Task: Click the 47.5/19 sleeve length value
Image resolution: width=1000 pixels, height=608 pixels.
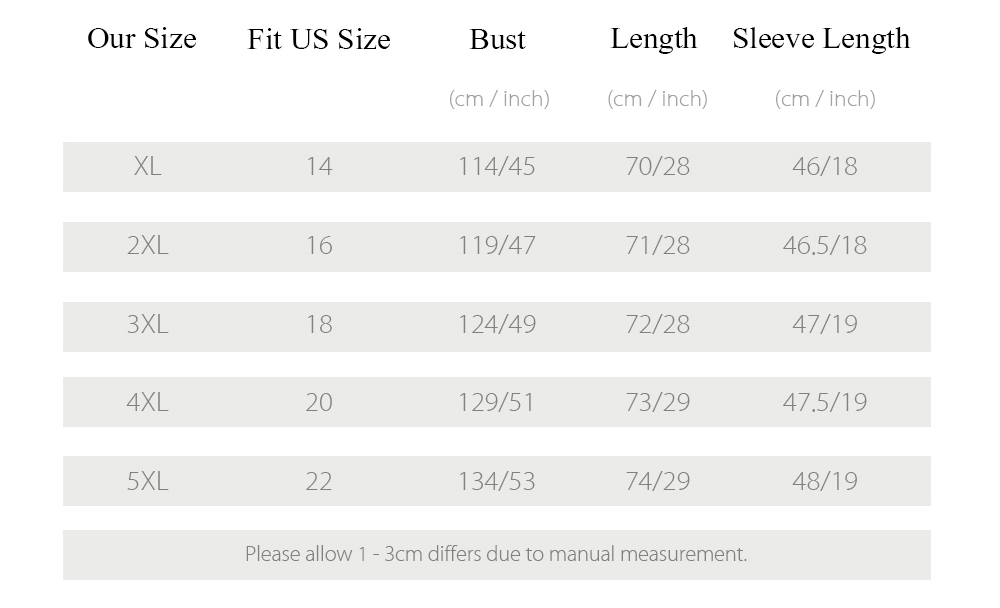Action: click(x=825, y=403)
